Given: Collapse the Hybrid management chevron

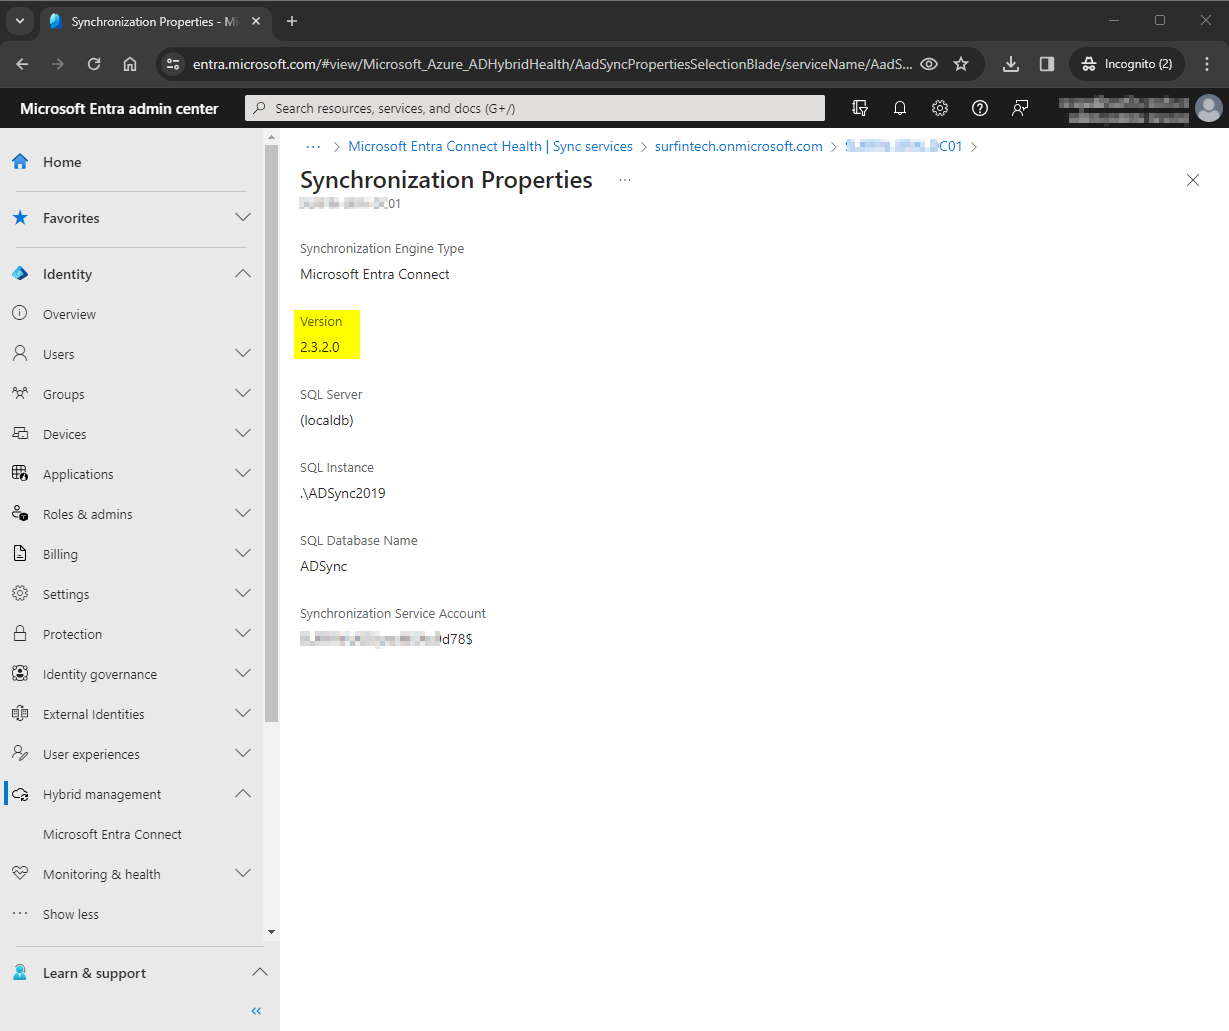Looking at the screenshot, I should (243, 794).
